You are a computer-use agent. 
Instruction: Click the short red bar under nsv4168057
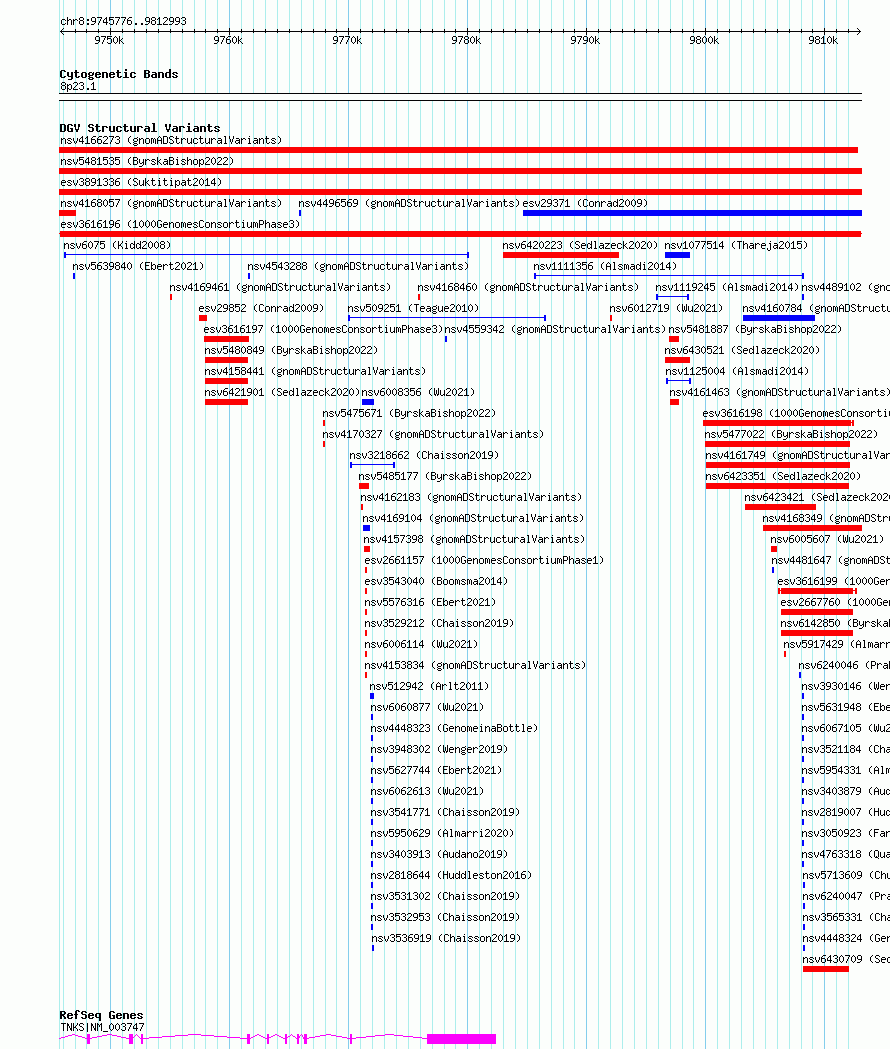pyautogui.click(x=68, y=213)
